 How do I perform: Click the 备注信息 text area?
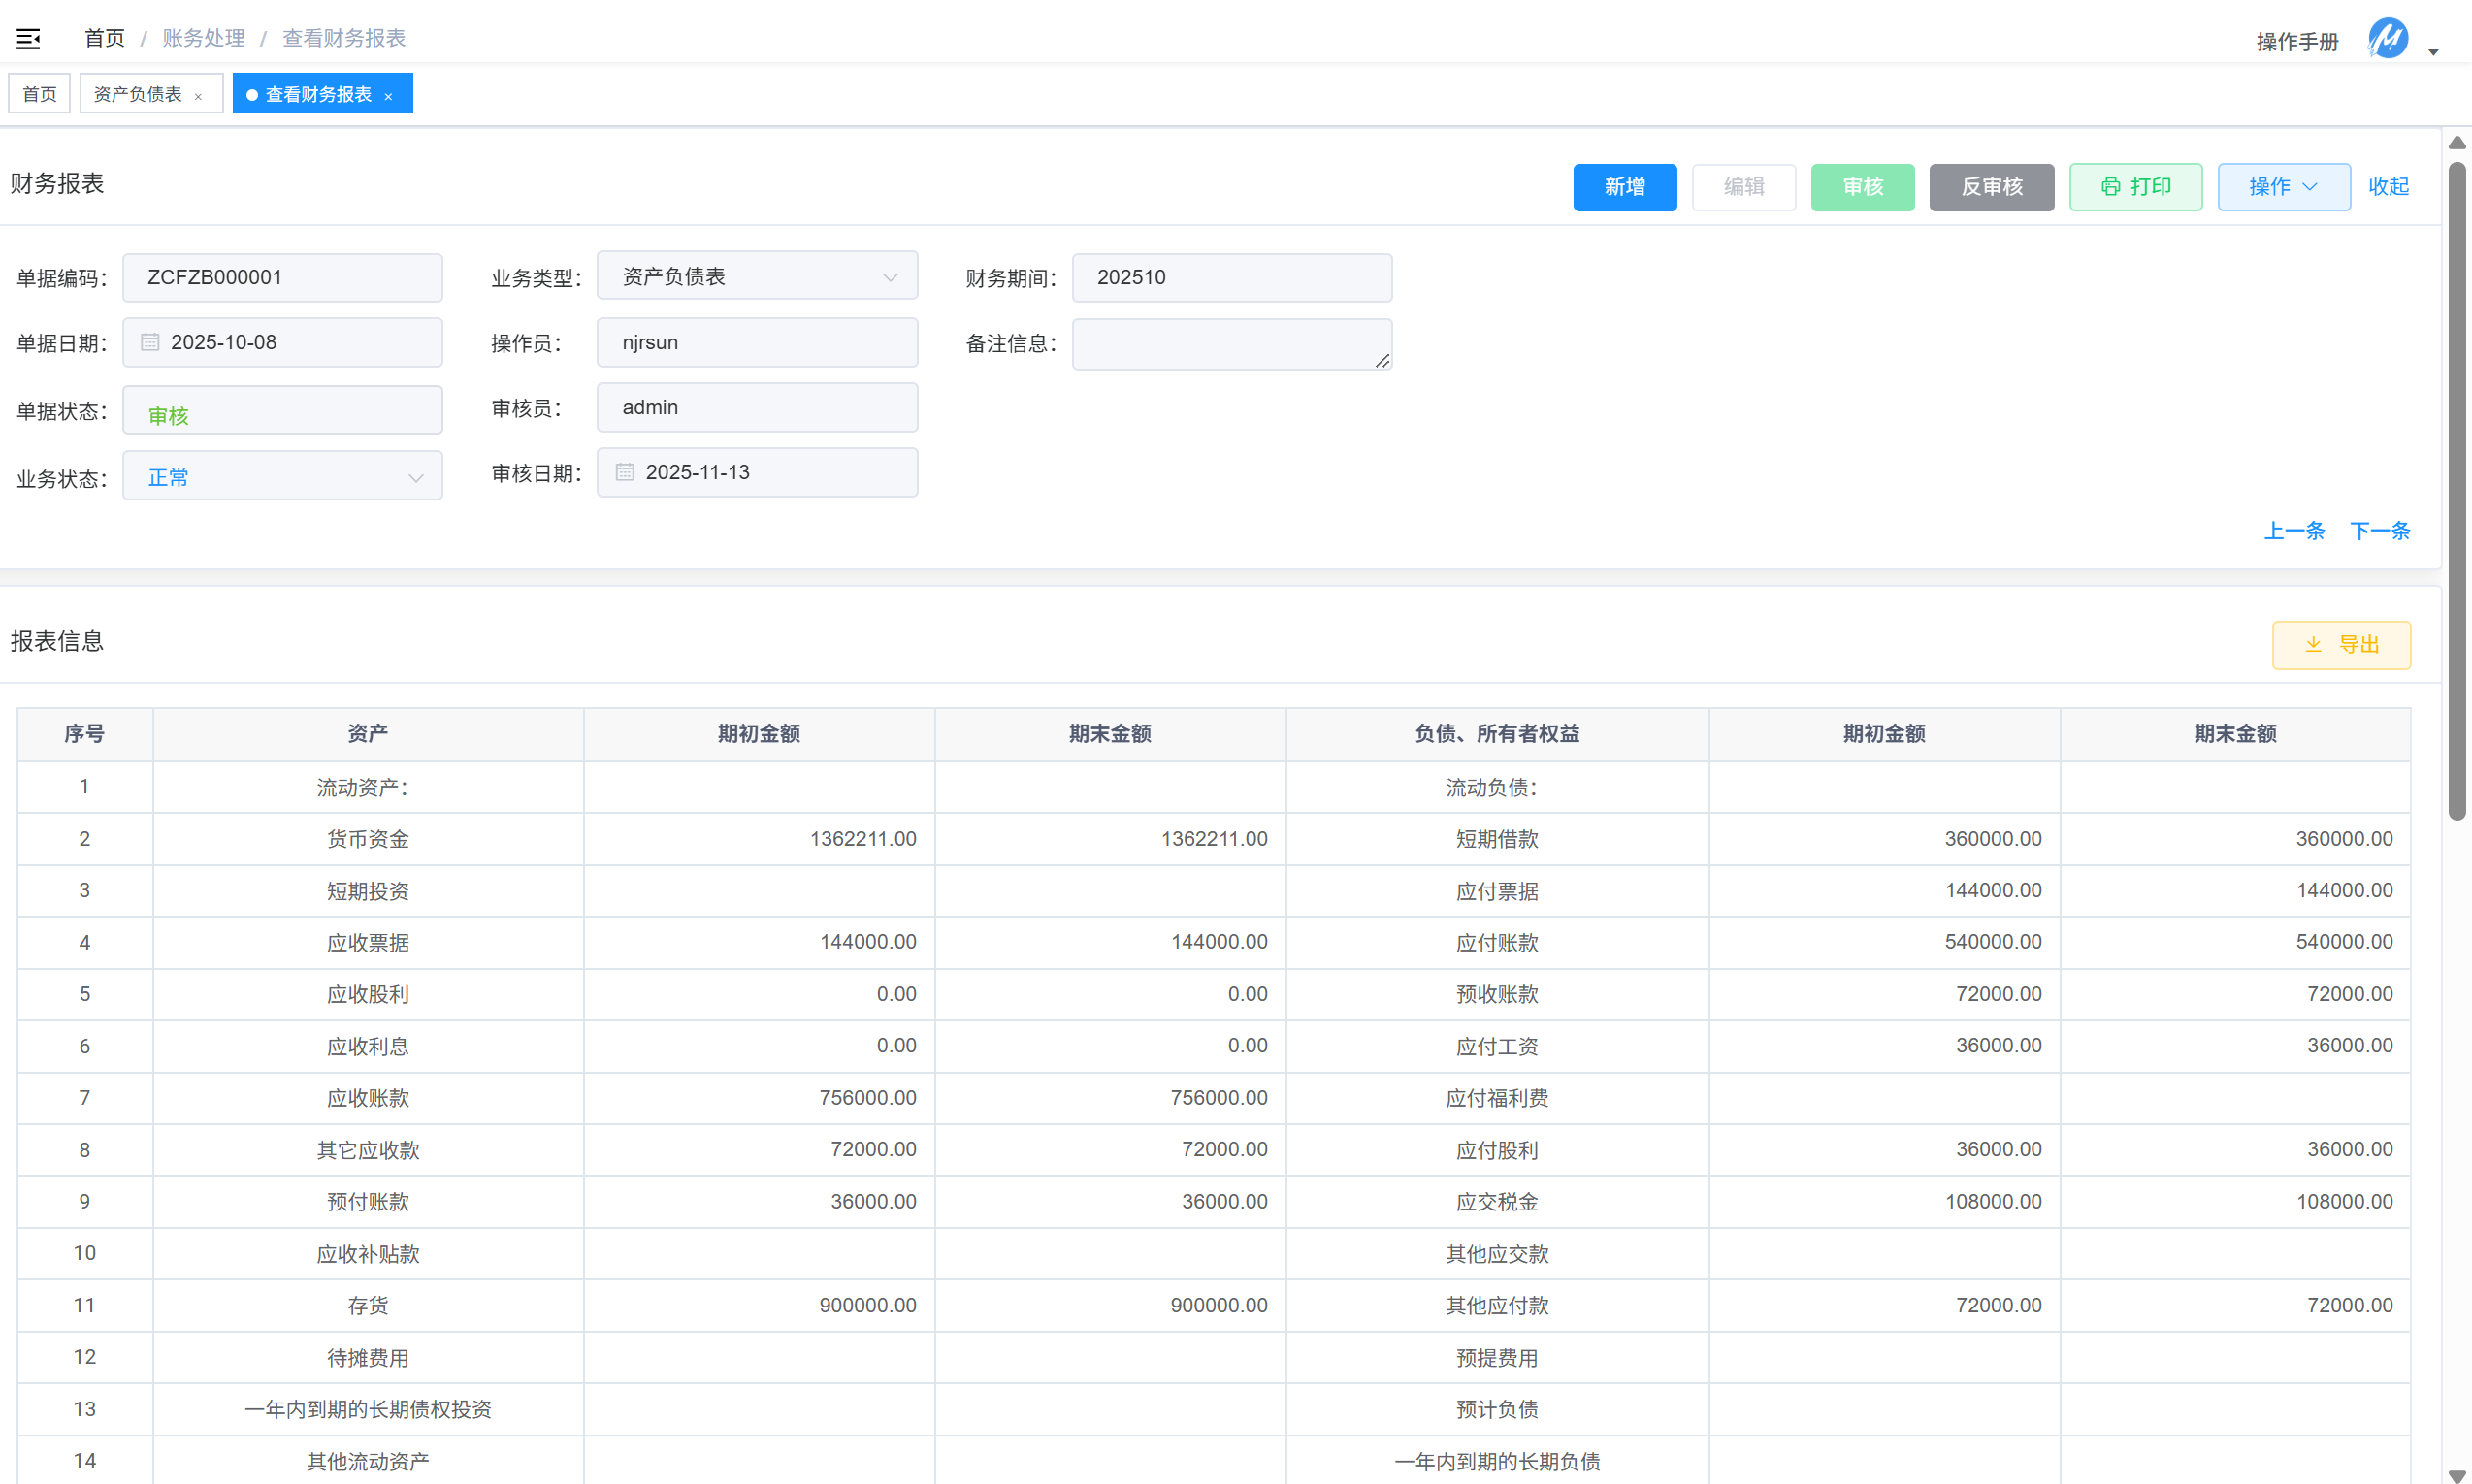pyautogui.click(x=1231, y=344)
